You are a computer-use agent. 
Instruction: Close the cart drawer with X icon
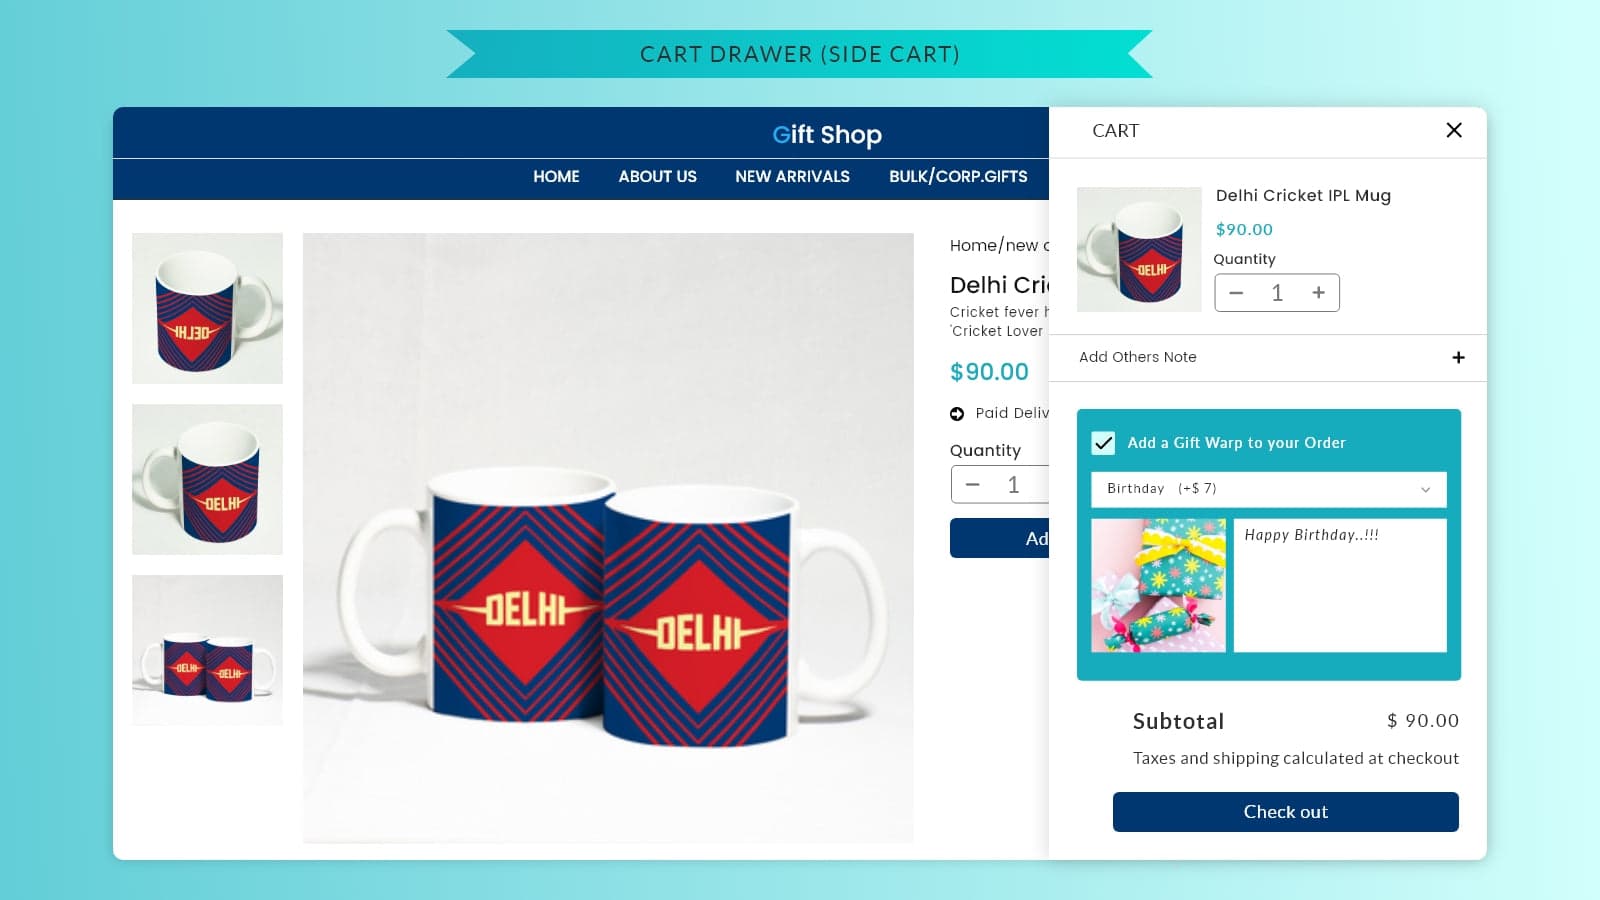pyautogui.click(x=1454, y=130)
